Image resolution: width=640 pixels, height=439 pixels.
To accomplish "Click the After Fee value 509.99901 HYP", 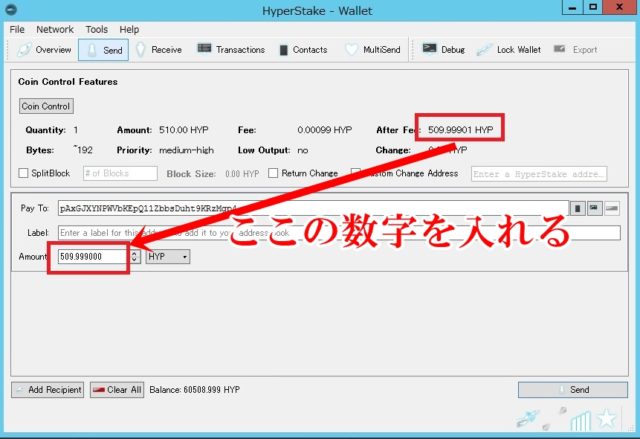I will coord(460,130).
